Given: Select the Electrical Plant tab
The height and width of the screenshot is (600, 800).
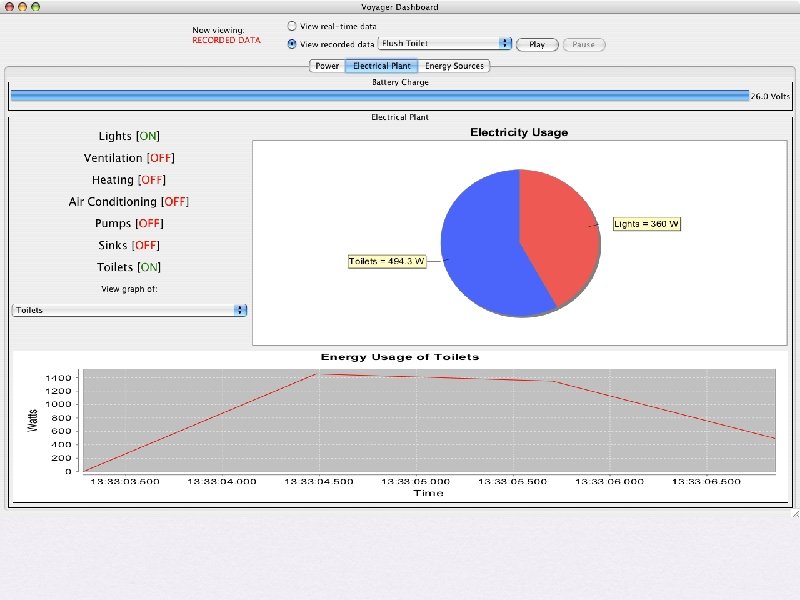Looking at the screenshot, I should coord(382,66).
